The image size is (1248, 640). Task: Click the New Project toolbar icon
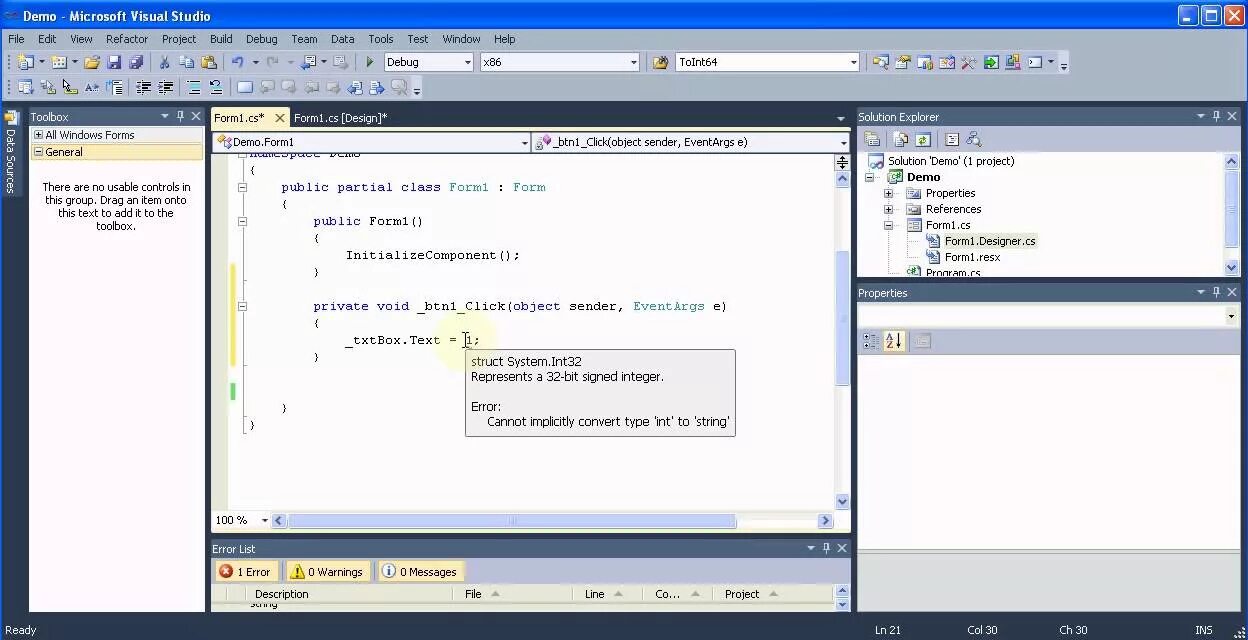coord(25,62)
